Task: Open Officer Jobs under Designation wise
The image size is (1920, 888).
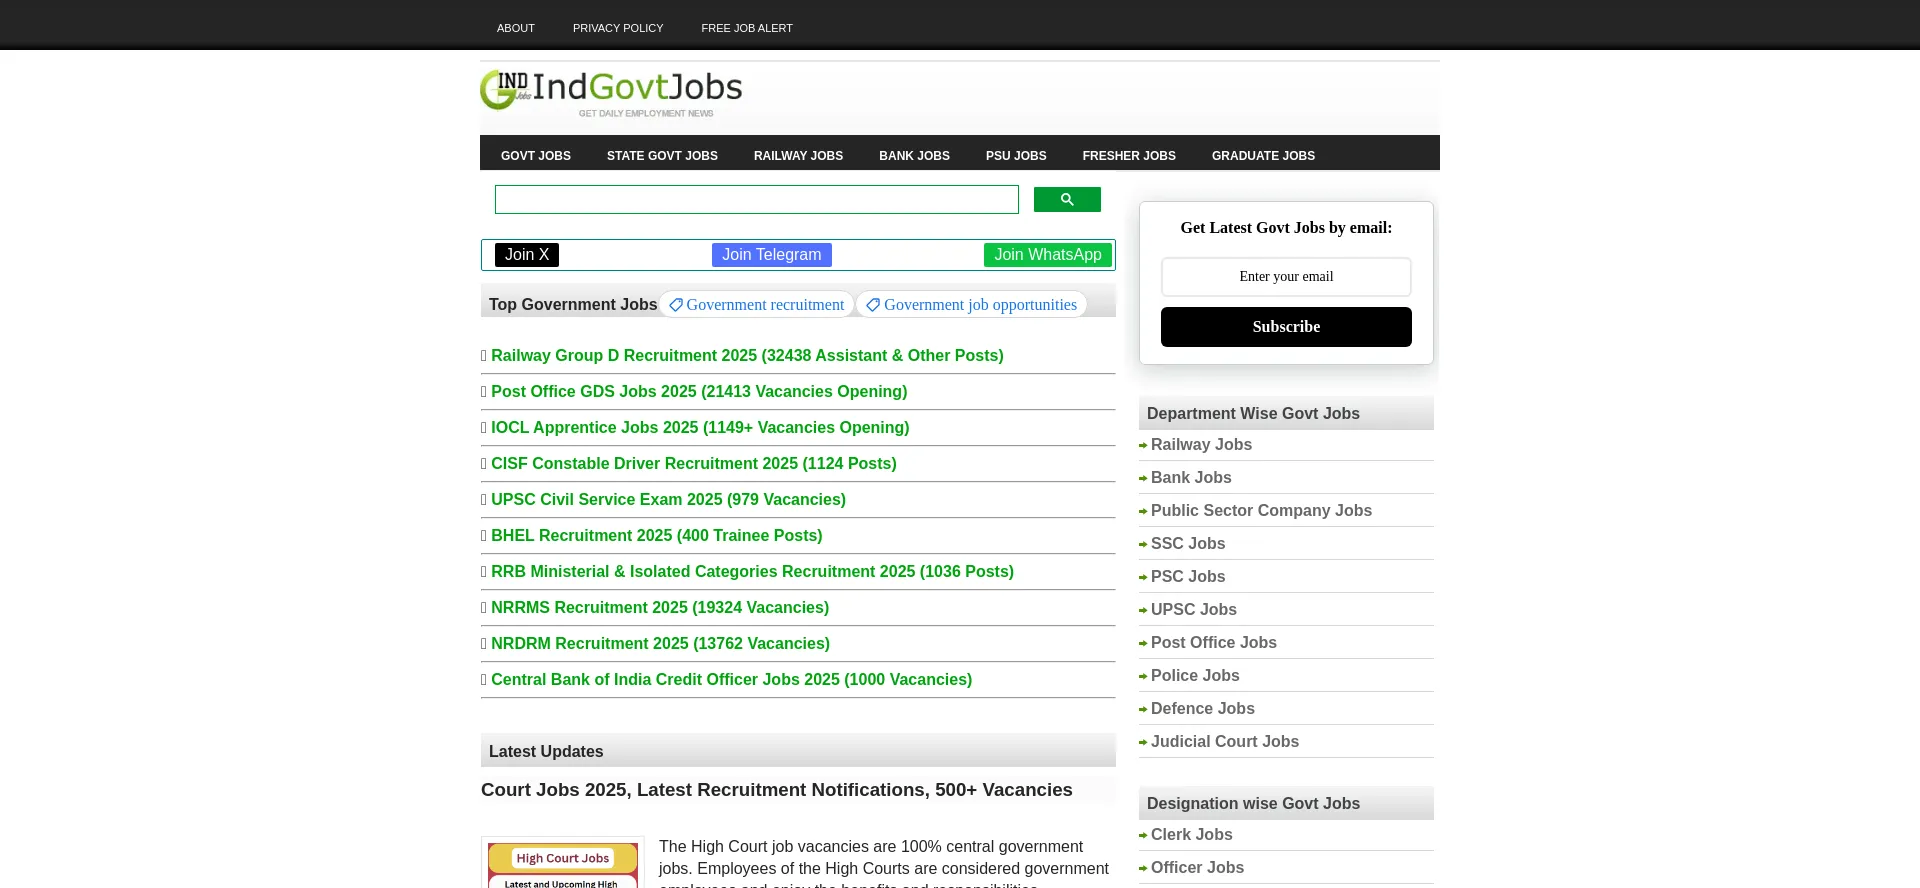Action: click(1197, 867)
